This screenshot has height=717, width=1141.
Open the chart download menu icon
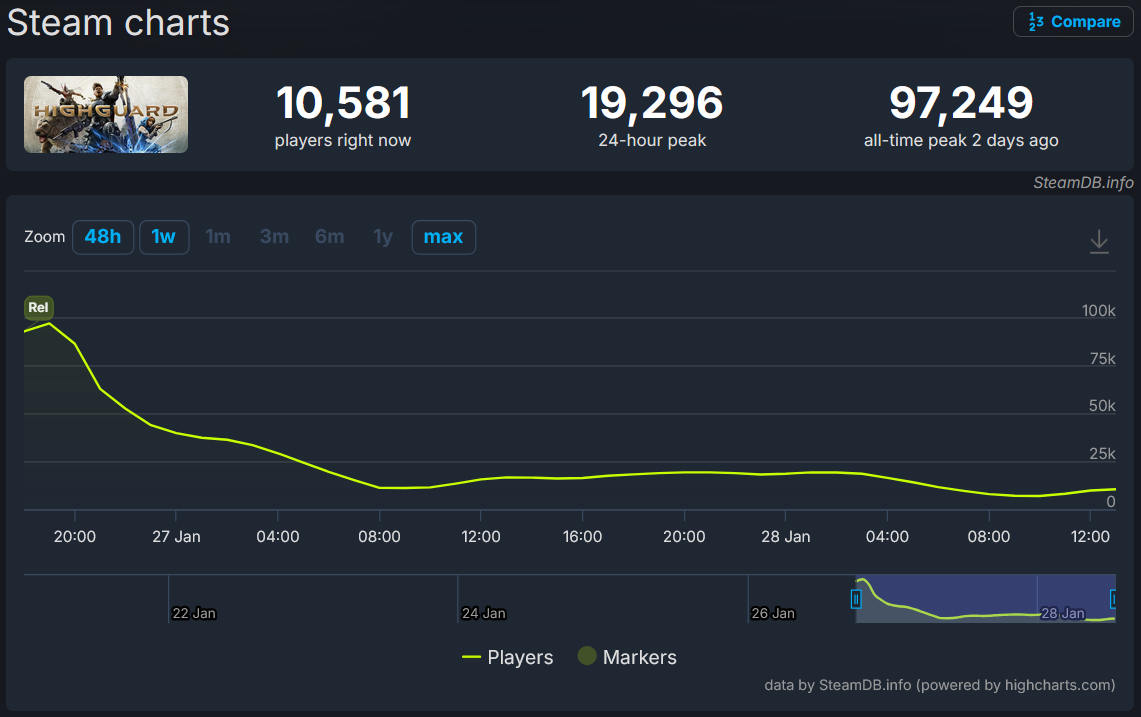[x=1099, y=242]
